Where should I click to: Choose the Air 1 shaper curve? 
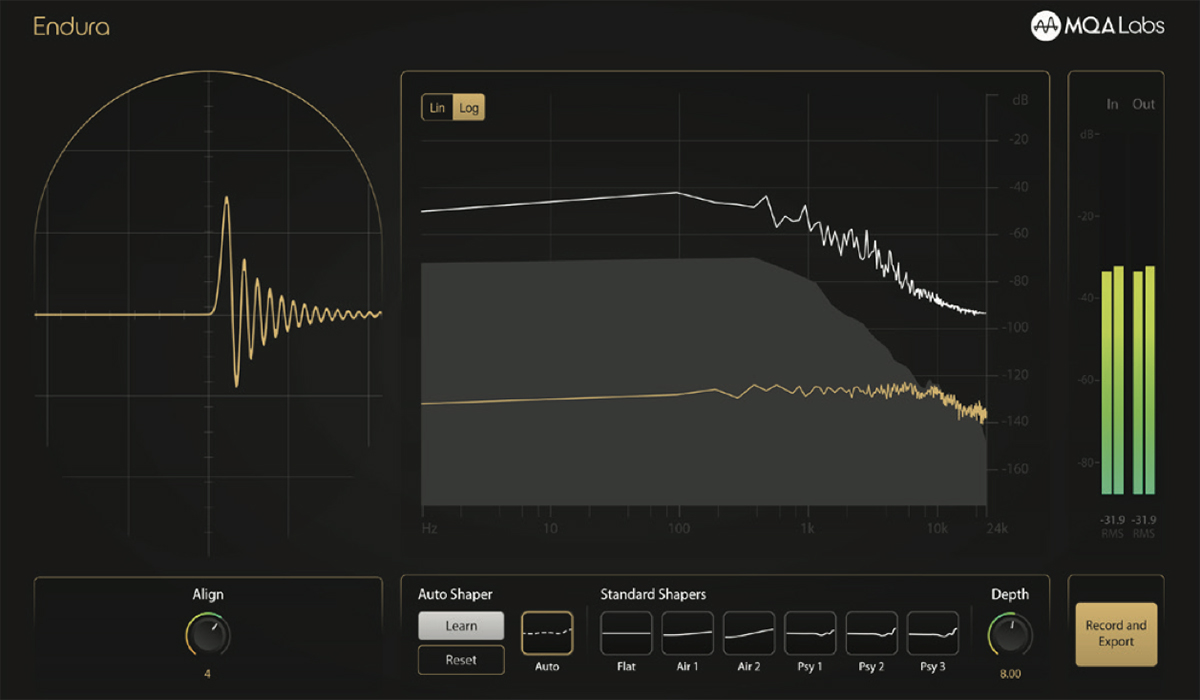(x=687, y=633)
